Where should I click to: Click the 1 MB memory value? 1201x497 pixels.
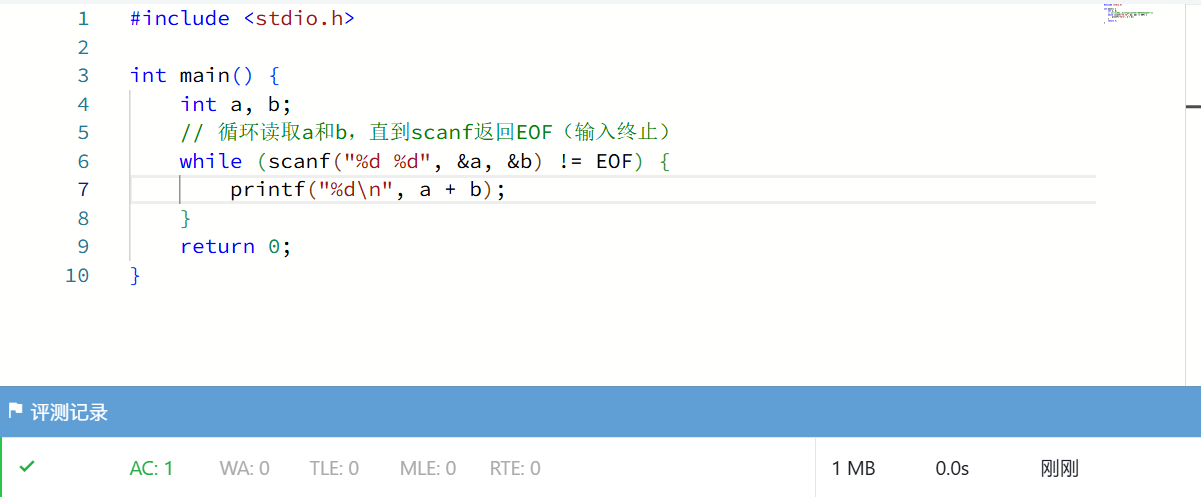pyautogui.click(x=853, y=468)
